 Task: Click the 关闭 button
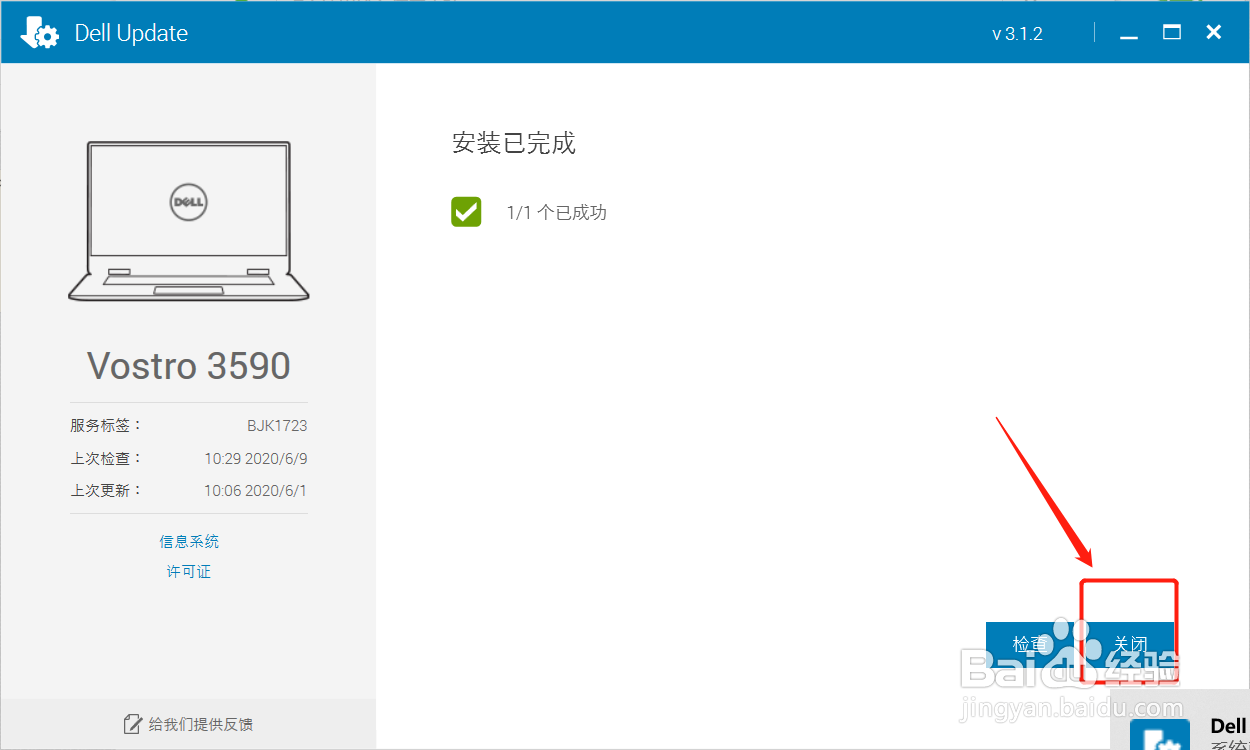click(1130, 645)
